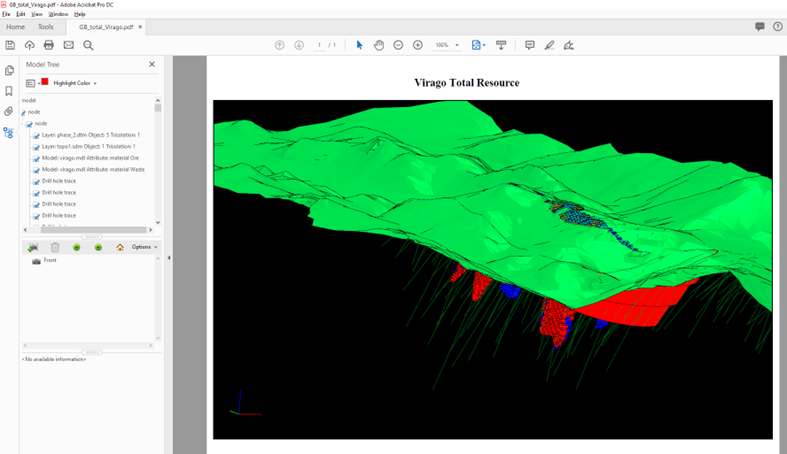Open Page Thumbnails sidebar icon

pos(9,70)
